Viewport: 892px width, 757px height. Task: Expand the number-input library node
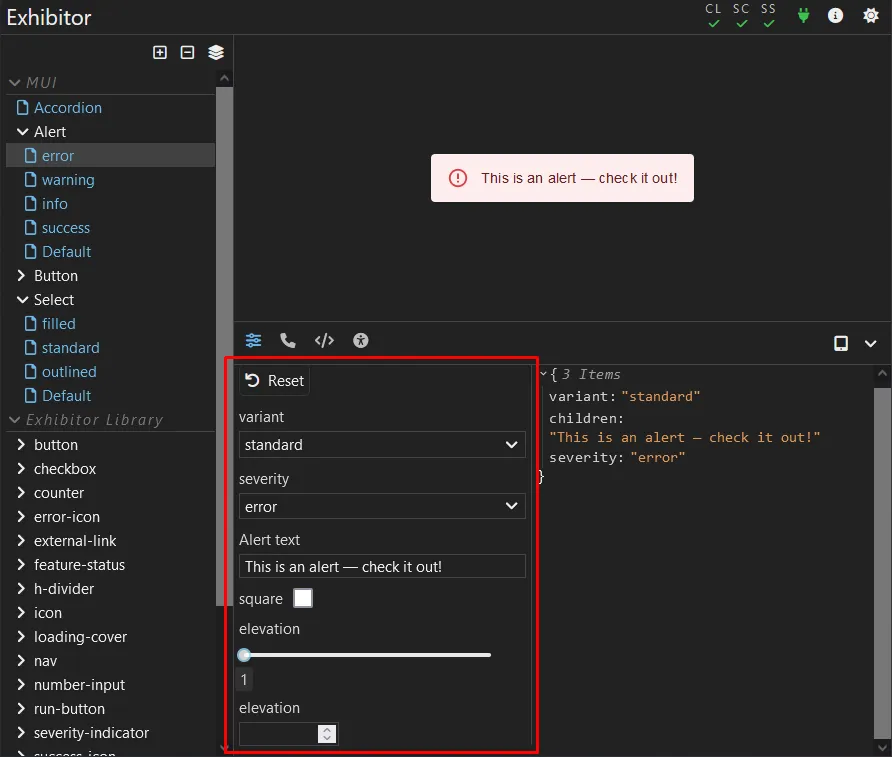coord(22,684)
